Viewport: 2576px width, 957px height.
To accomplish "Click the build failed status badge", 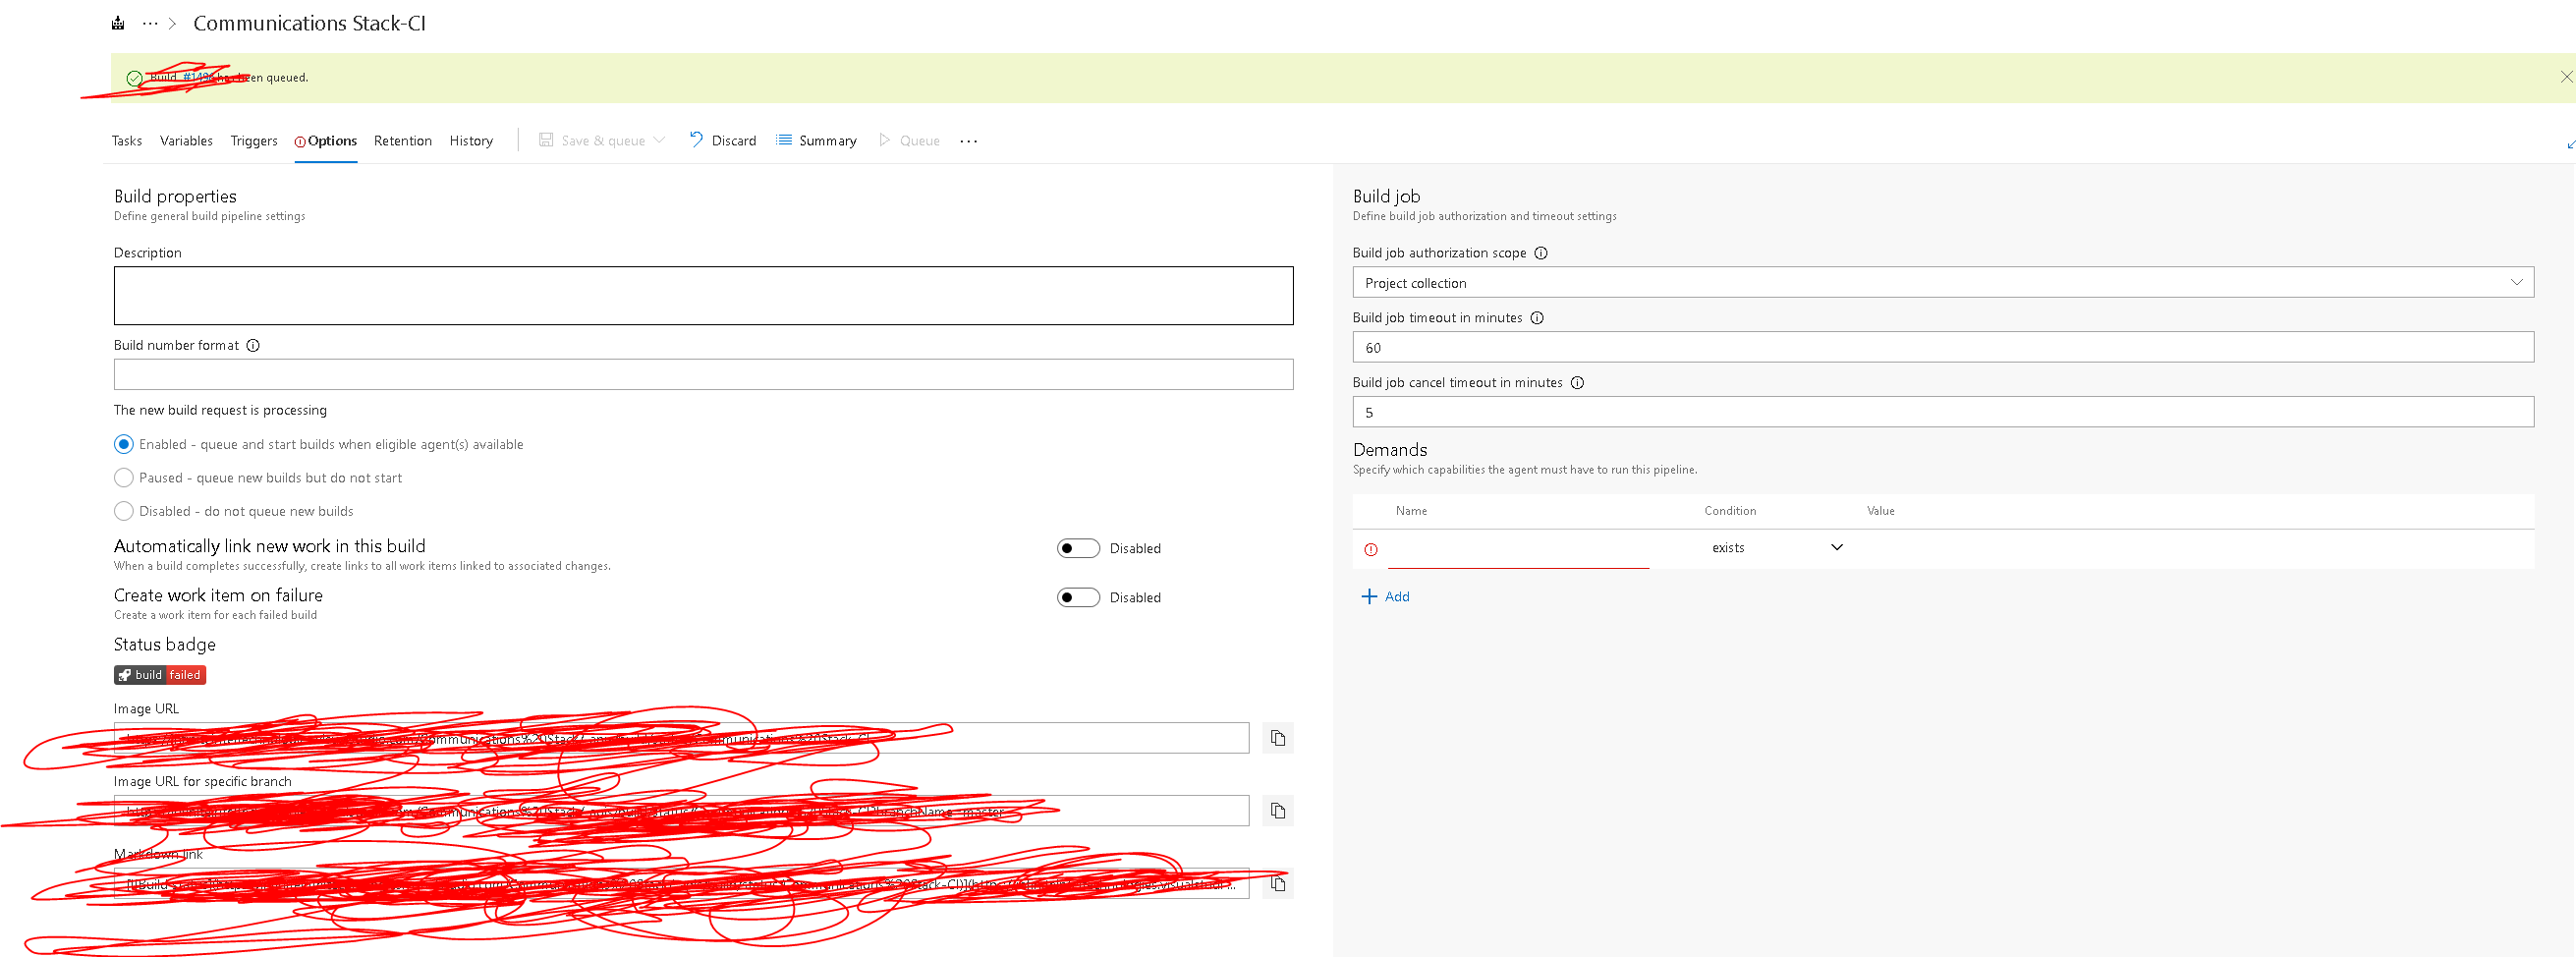I will (x=160, y=675).
